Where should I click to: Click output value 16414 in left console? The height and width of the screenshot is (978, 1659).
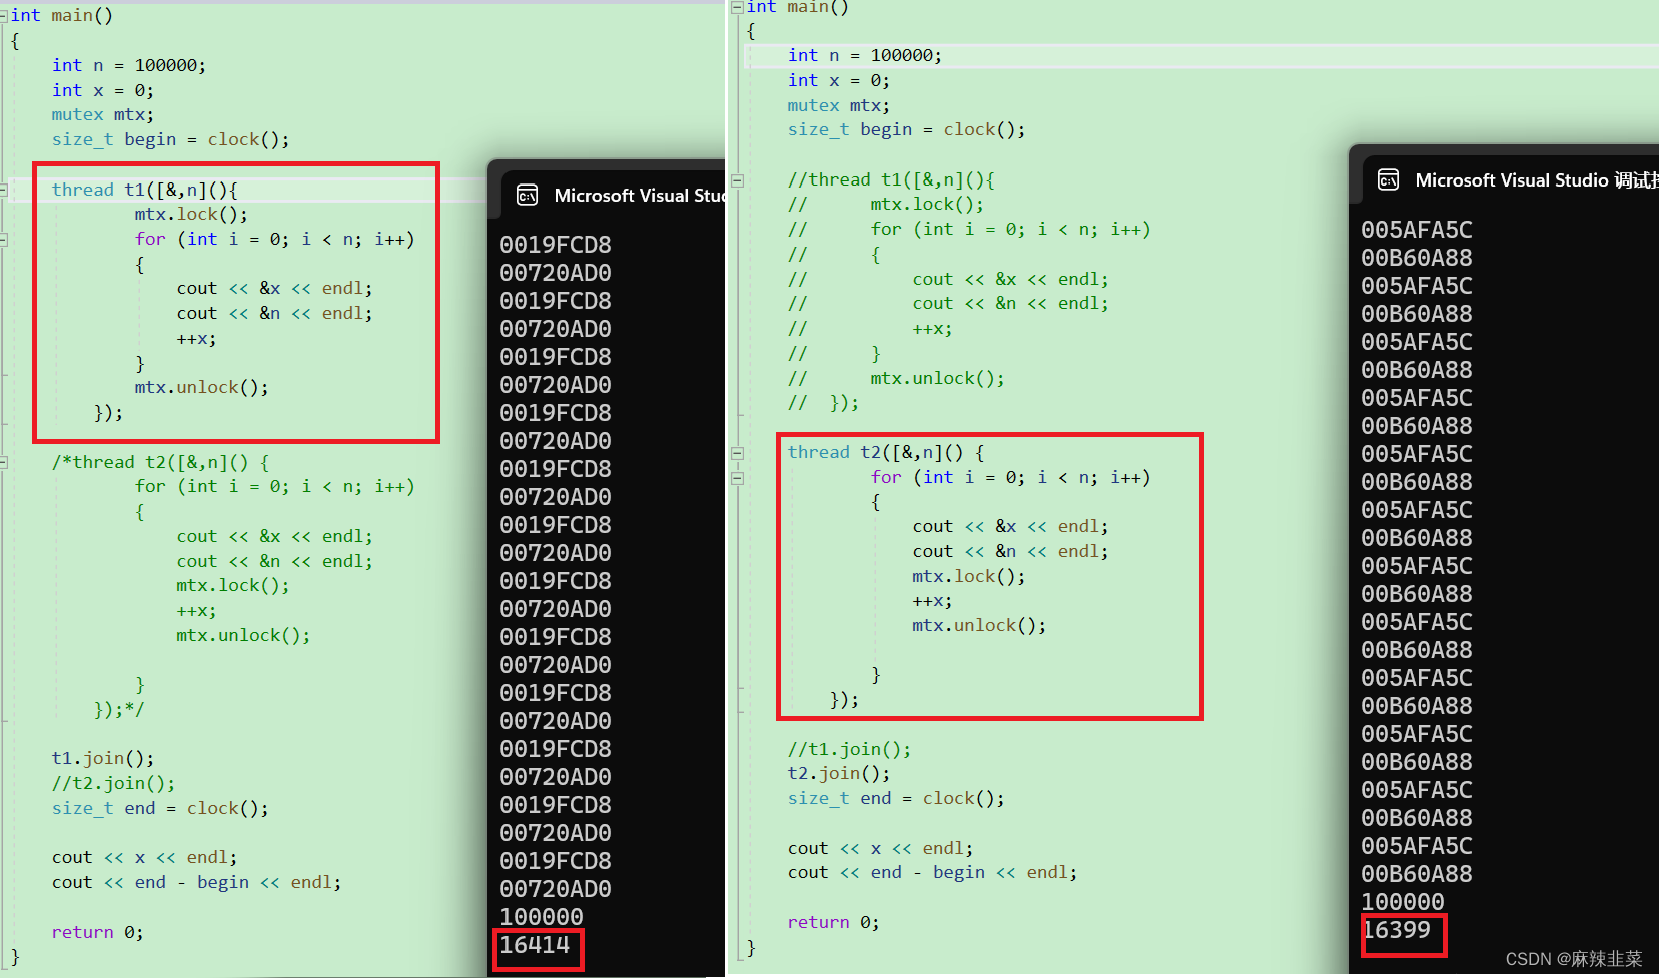(535, 945)
